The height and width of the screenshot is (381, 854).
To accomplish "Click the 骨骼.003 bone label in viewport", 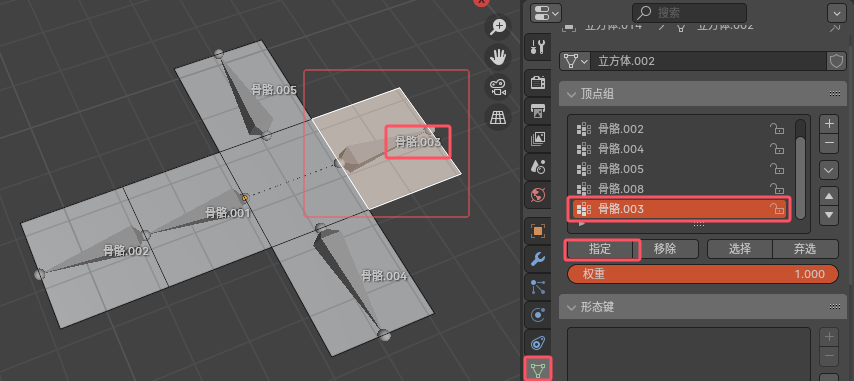I will pyautogui.click(x=418, y=142).
